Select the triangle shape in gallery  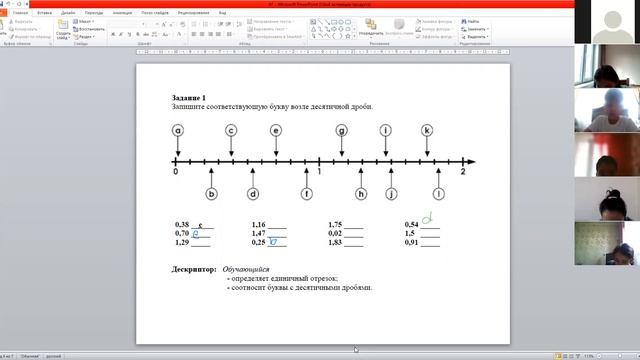pos(313,29)
